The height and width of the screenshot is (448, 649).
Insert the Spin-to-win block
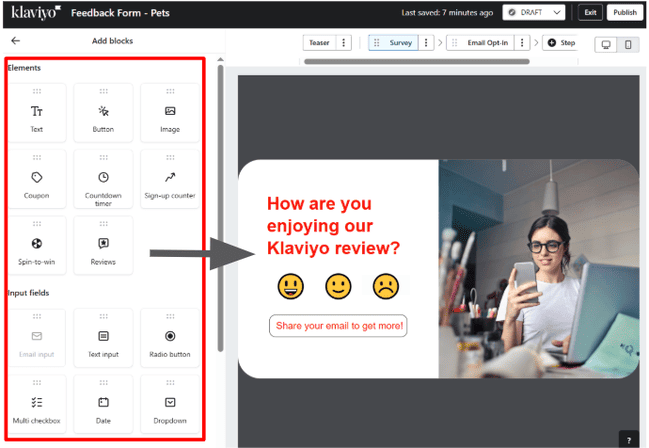37,247
